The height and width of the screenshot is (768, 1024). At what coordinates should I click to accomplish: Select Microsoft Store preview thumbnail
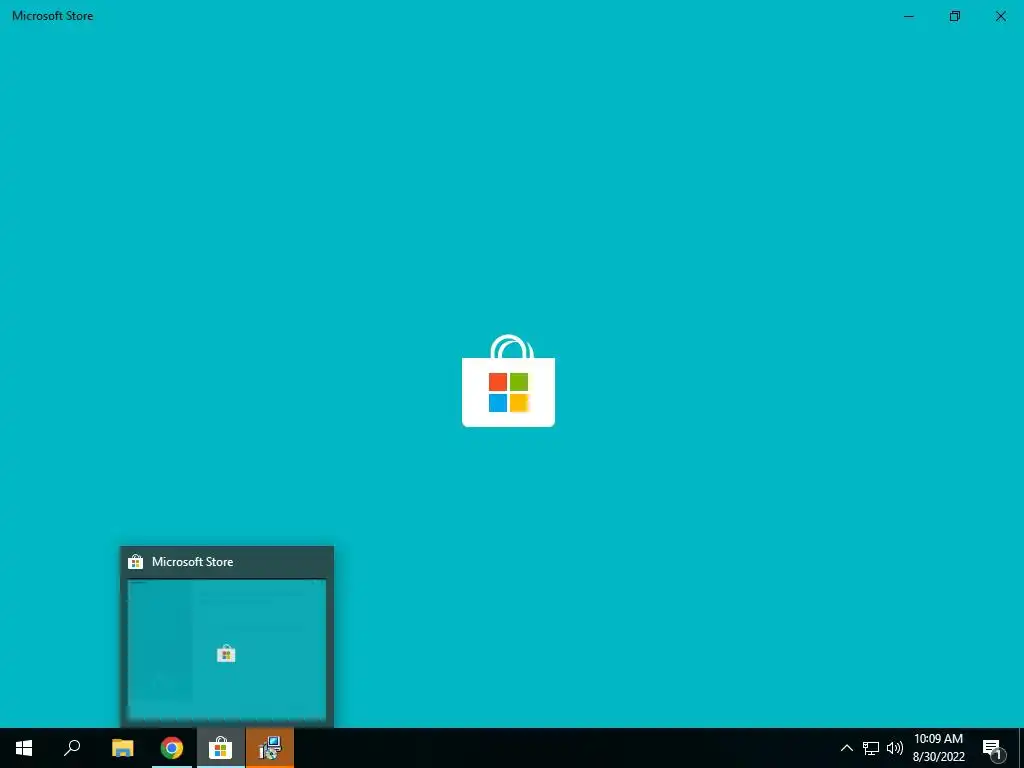point(227,650)
